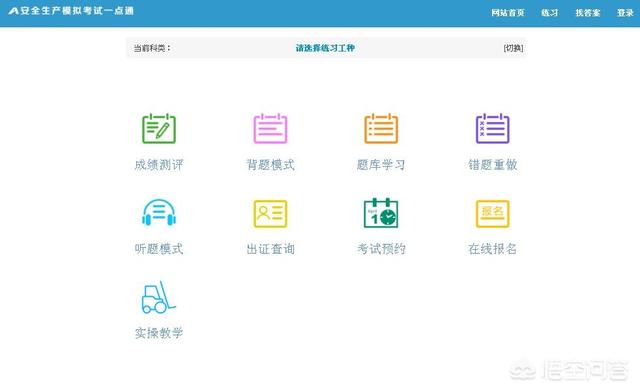Click the 考试预约 text label

click(x=381, y=249)
